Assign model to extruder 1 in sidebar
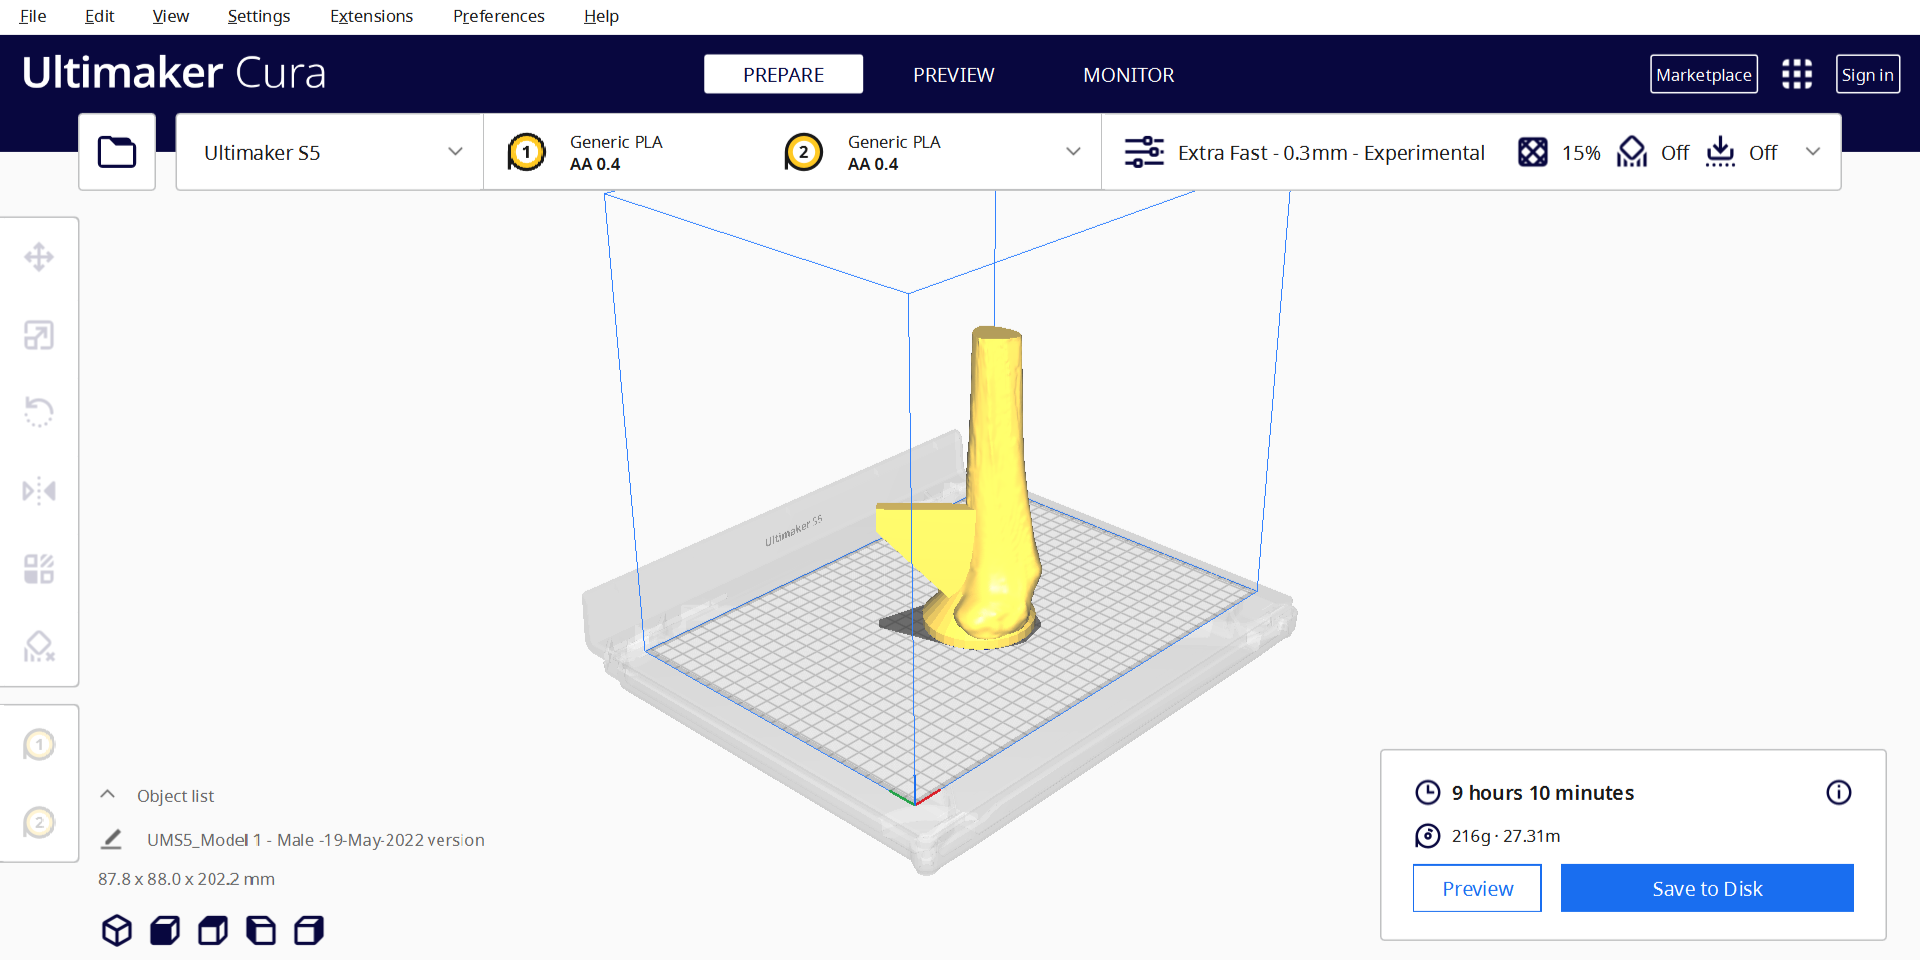Screen dimensions: 1920x960 [39, 745]
